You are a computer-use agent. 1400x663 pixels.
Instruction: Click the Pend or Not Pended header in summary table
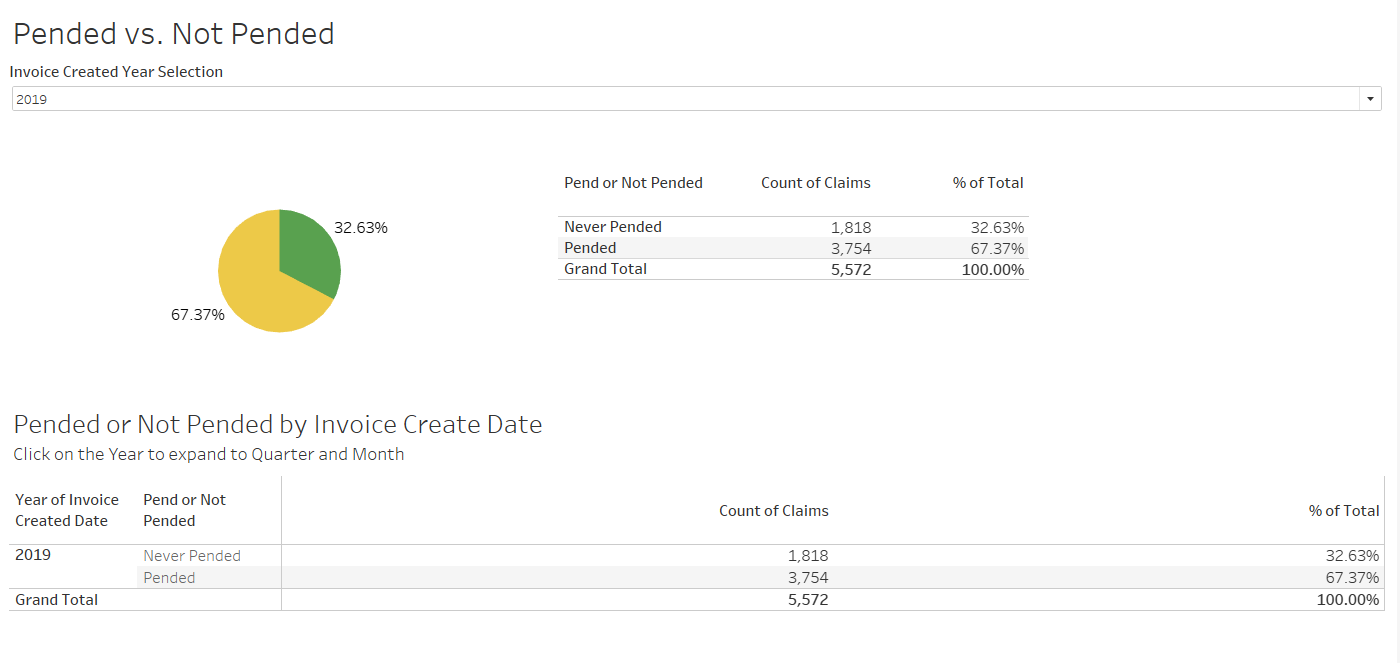click(x=633, y=183)
